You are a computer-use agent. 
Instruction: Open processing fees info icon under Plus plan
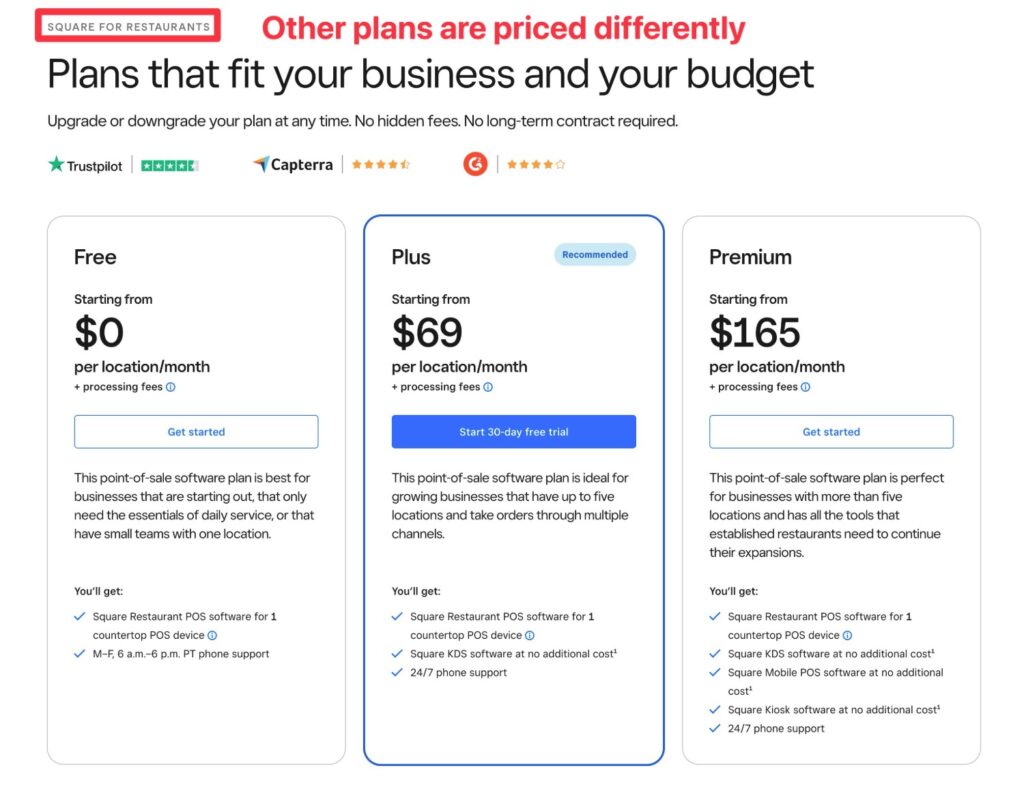coord(488,387)
